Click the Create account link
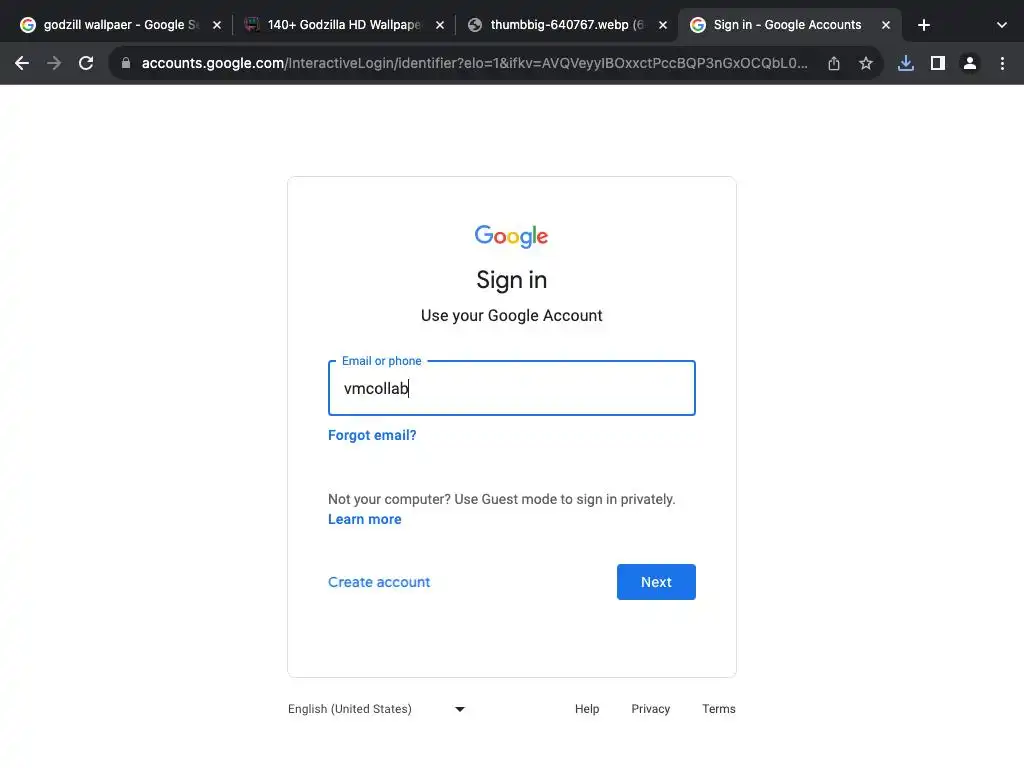This screenshot has width=1024, height=768. coord(379,582)
